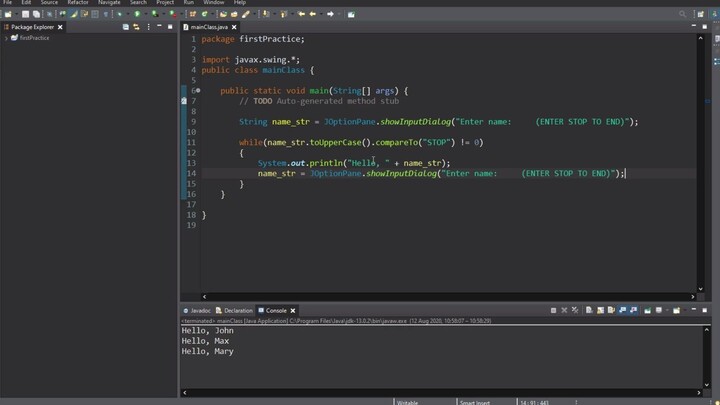Click the Save icon in toolbar

tap(25, 14)
